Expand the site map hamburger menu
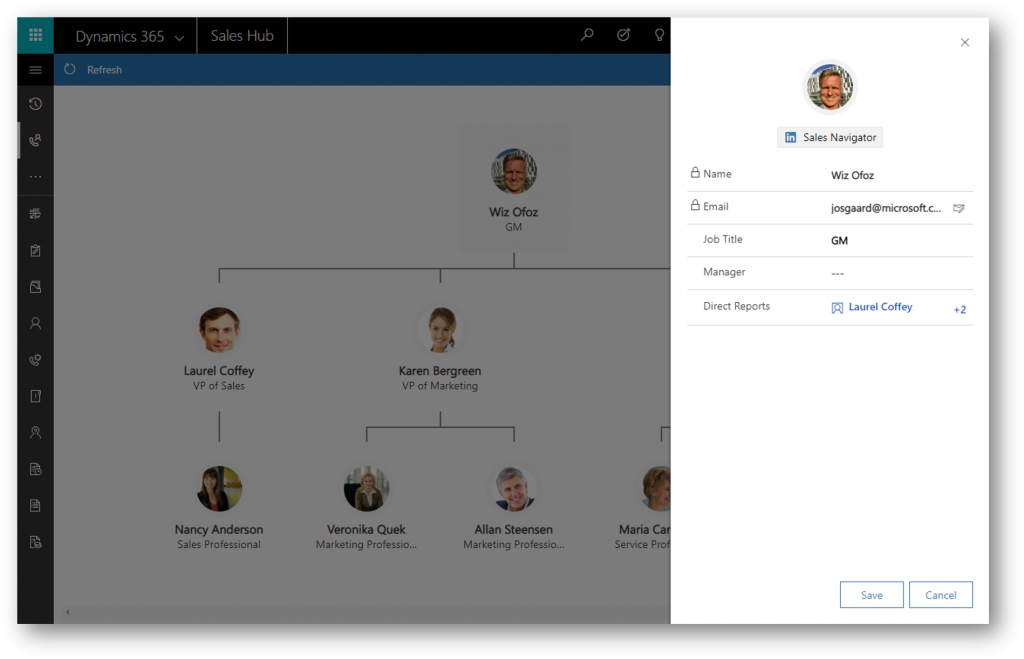Screen dimensions: 1024x659 point(35,70)
